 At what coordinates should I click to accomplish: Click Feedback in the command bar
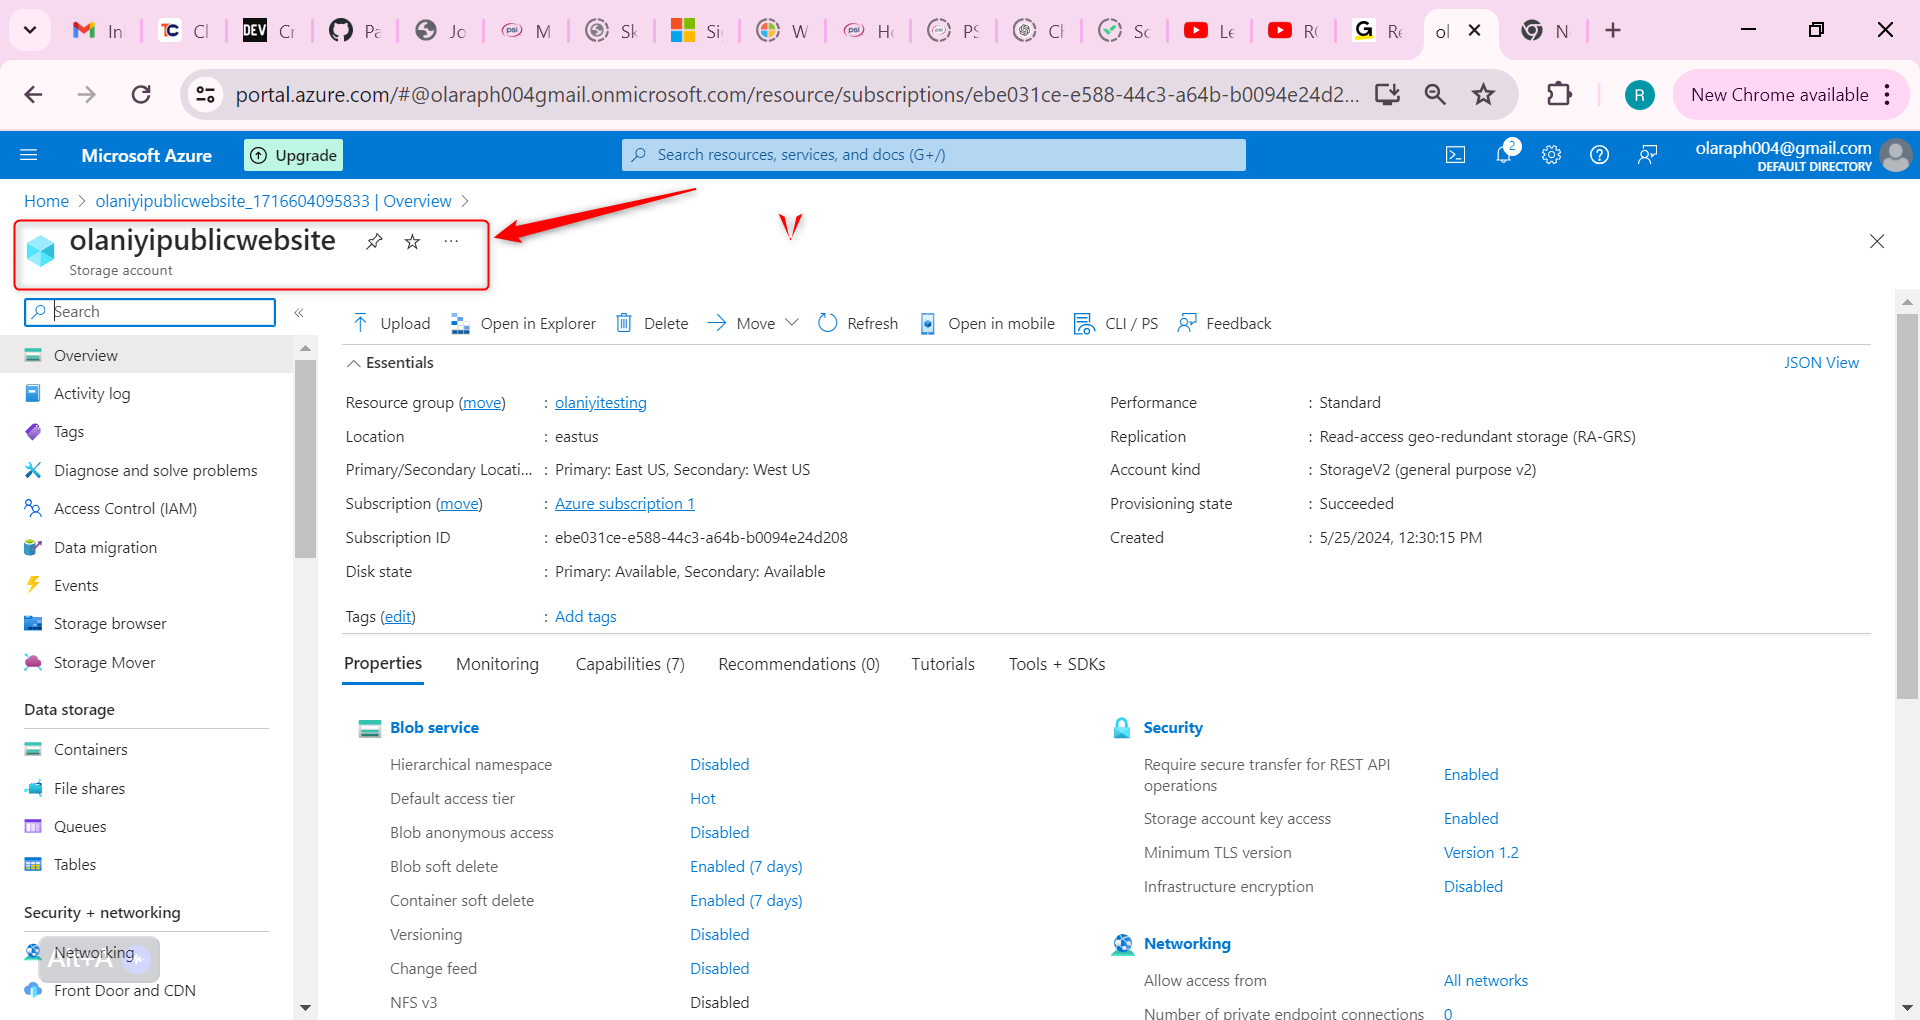click(1225, 323)
